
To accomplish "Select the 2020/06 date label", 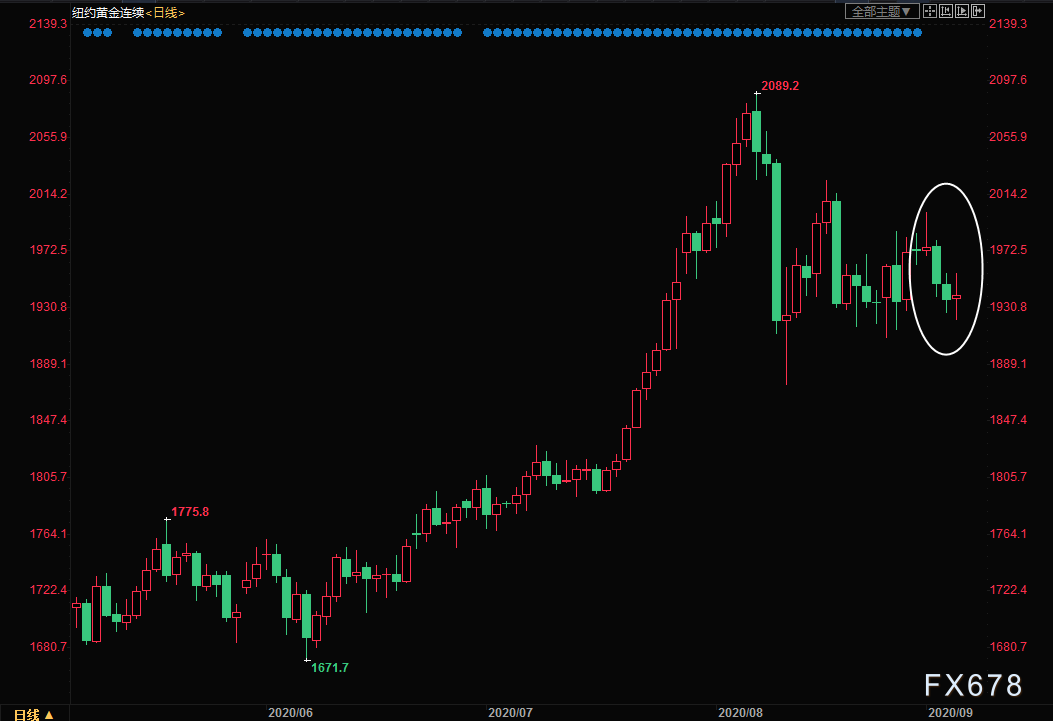I will (291, 713).
